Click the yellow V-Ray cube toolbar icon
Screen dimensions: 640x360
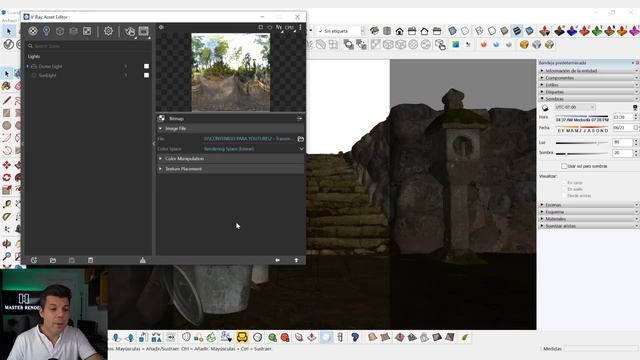[x=524, y=44]
